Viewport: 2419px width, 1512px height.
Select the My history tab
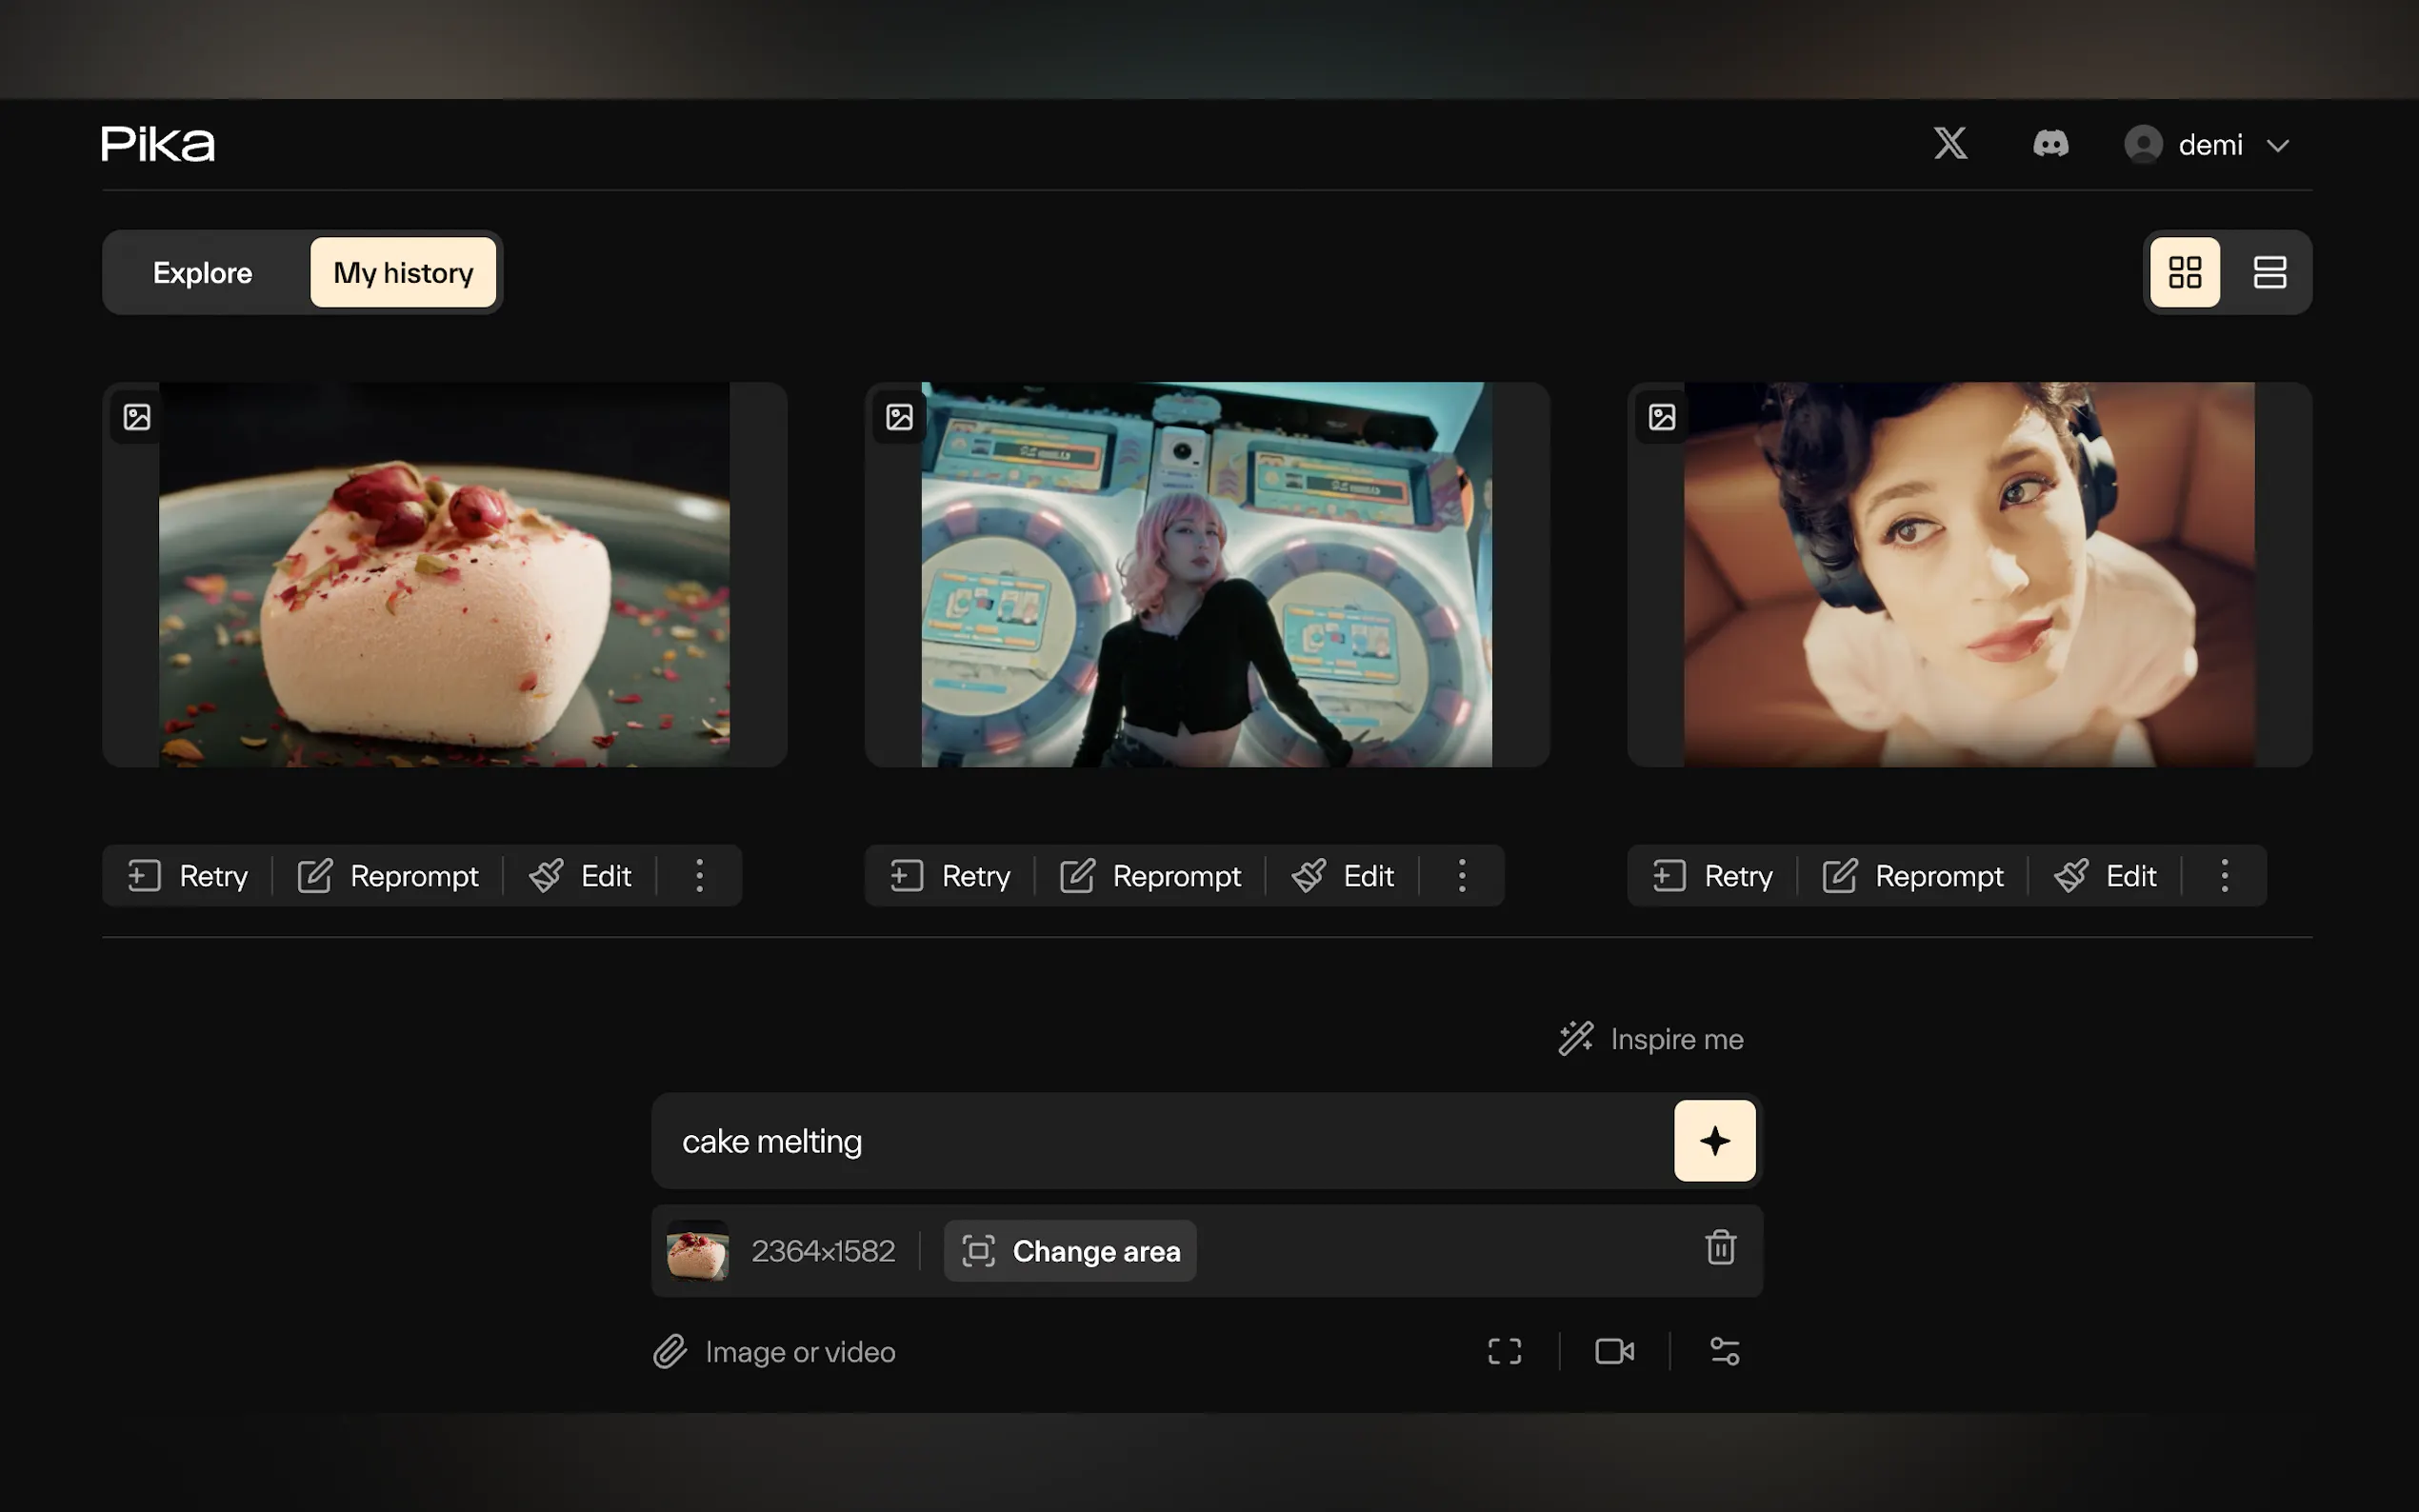[403, 273]
